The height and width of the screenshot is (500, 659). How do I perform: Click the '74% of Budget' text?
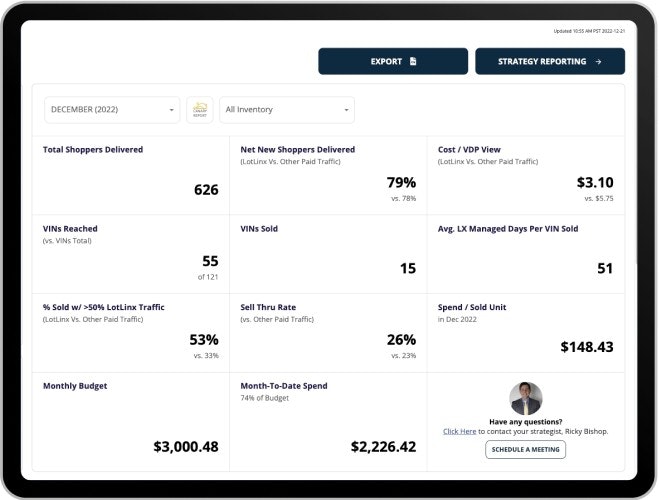coord(264,398)
